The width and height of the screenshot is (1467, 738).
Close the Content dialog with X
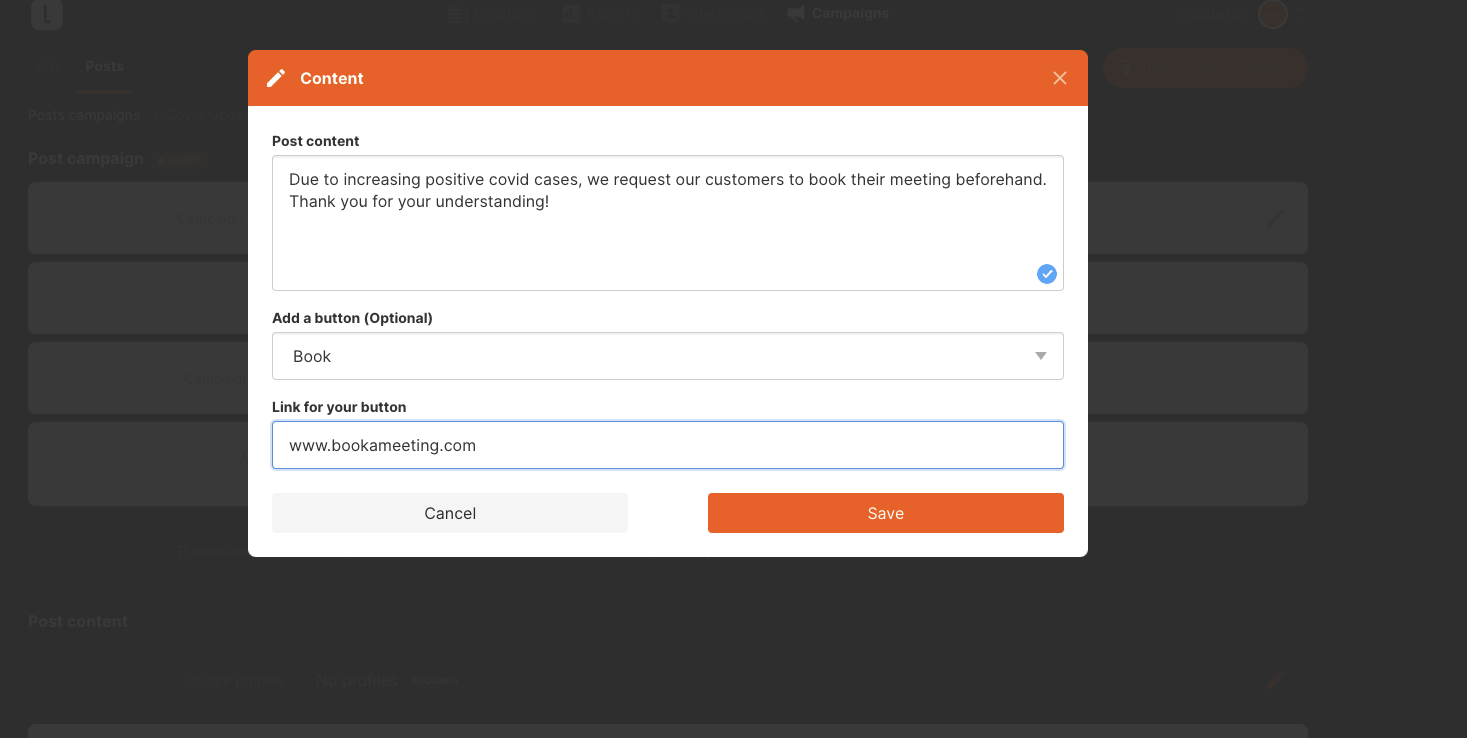coord(1060,78)
